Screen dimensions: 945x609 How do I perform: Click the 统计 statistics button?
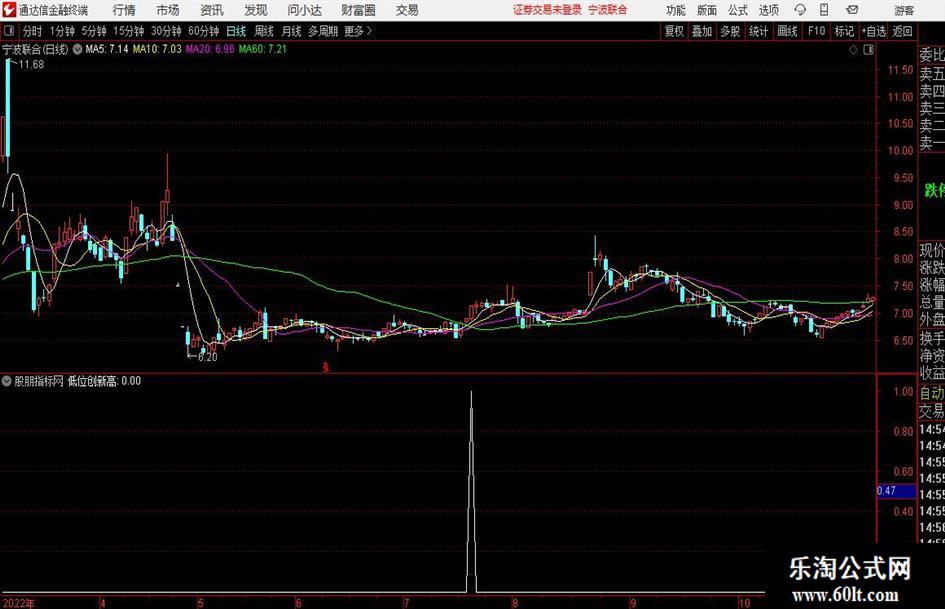(x=758, y=31)
